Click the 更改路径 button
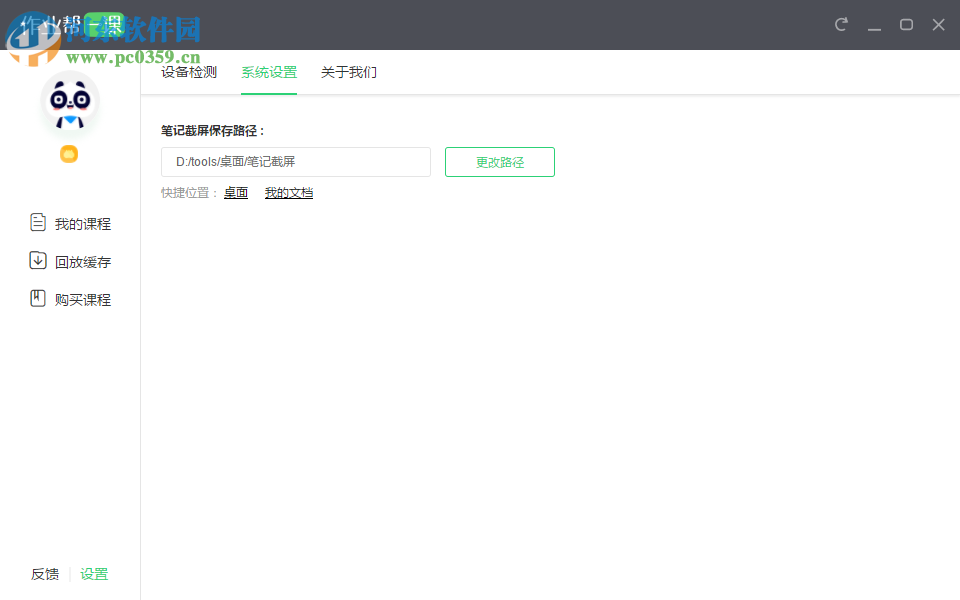 tap(499, 161)
